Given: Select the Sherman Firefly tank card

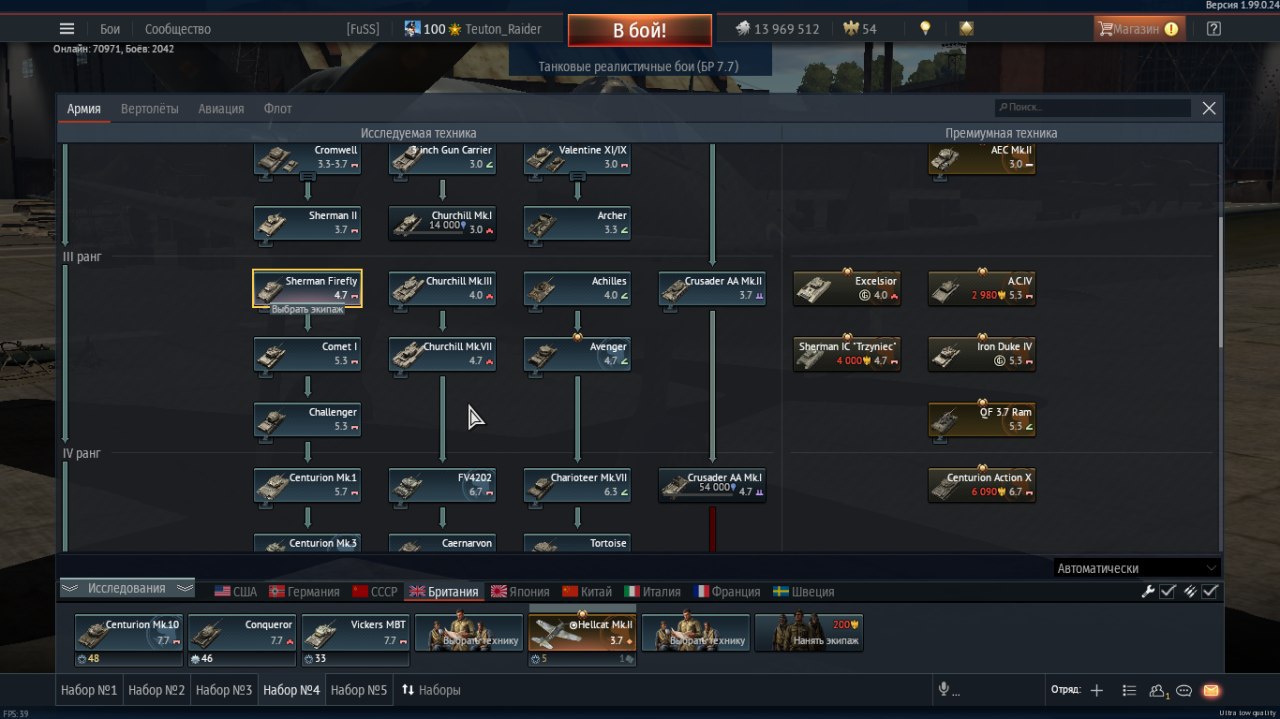Looking at the screenshot, I should (307, 288).
